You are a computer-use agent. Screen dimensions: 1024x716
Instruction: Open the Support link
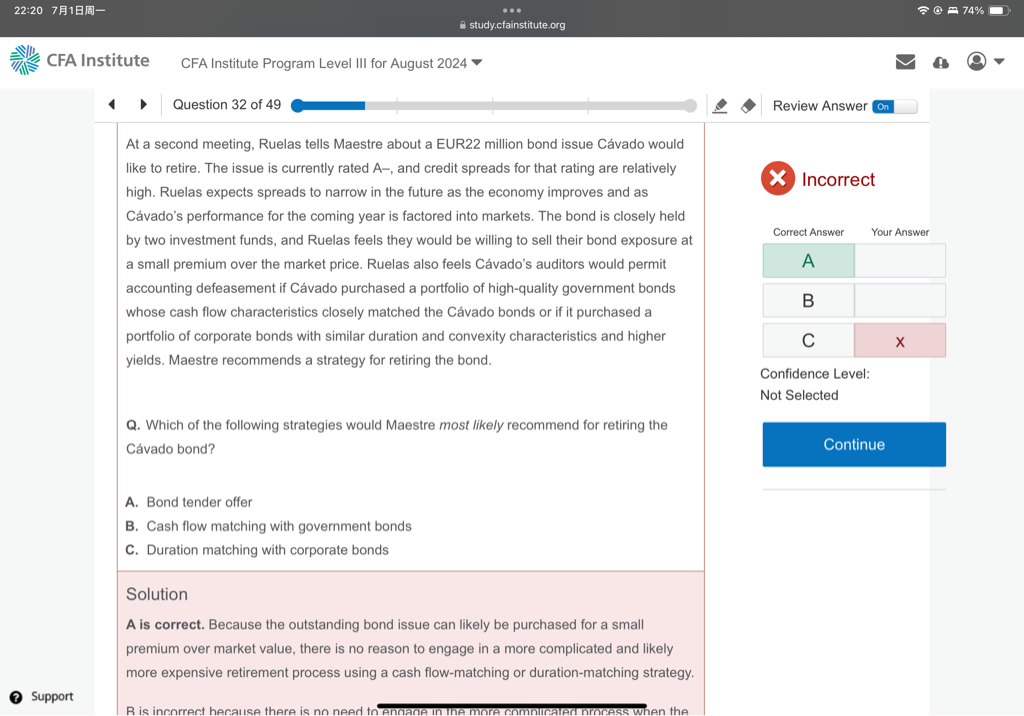click(52, 697)
